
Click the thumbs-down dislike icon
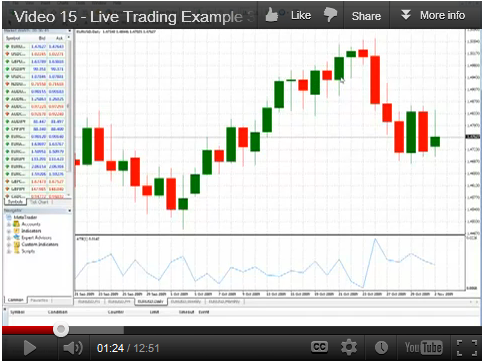[x=330, y=15]
